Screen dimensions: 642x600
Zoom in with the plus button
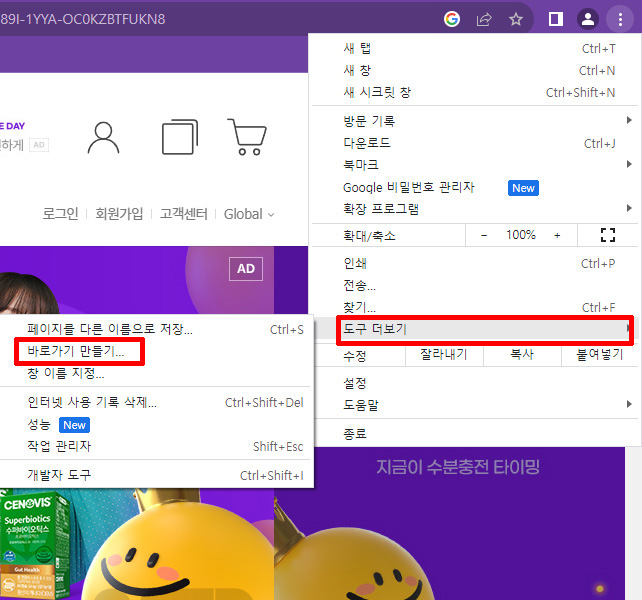[x=557, y=235]
